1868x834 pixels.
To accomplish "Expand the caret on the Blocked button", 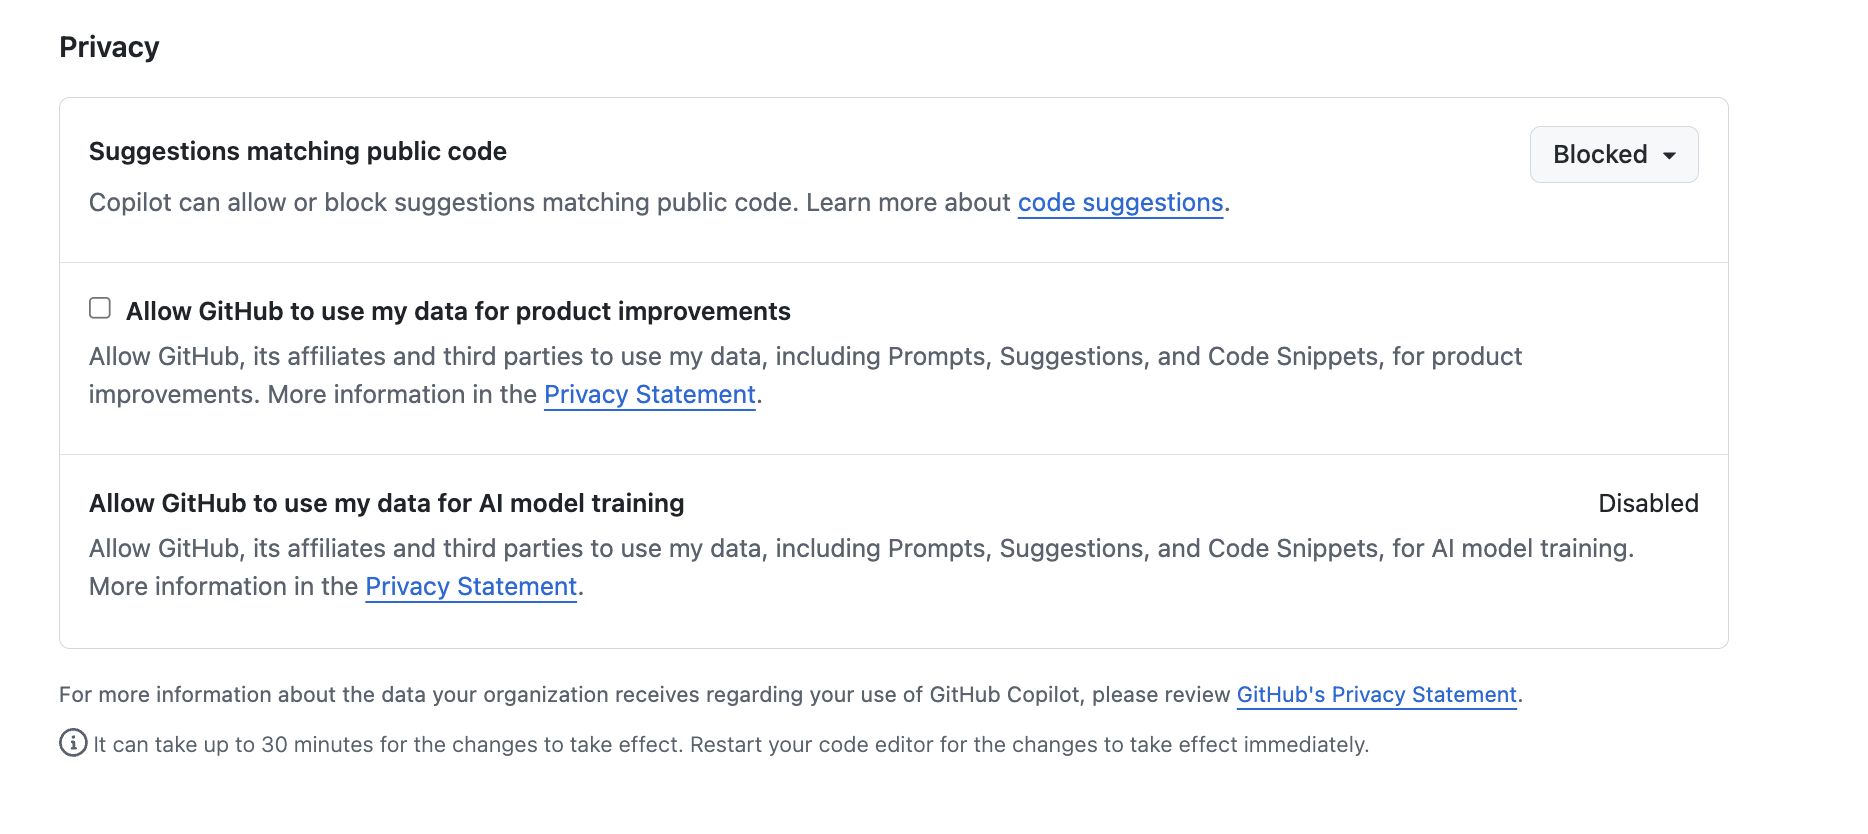I will coord(1670,154).
